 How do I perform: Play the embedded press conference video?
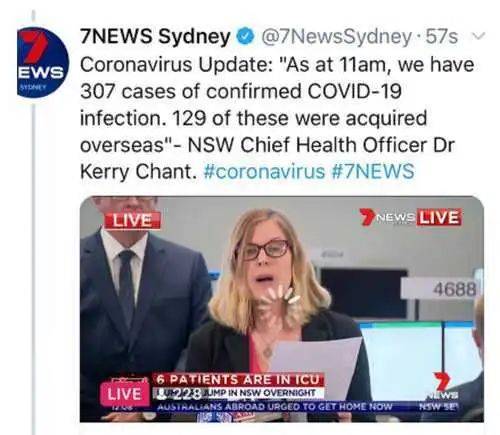[x=282, y=309]
